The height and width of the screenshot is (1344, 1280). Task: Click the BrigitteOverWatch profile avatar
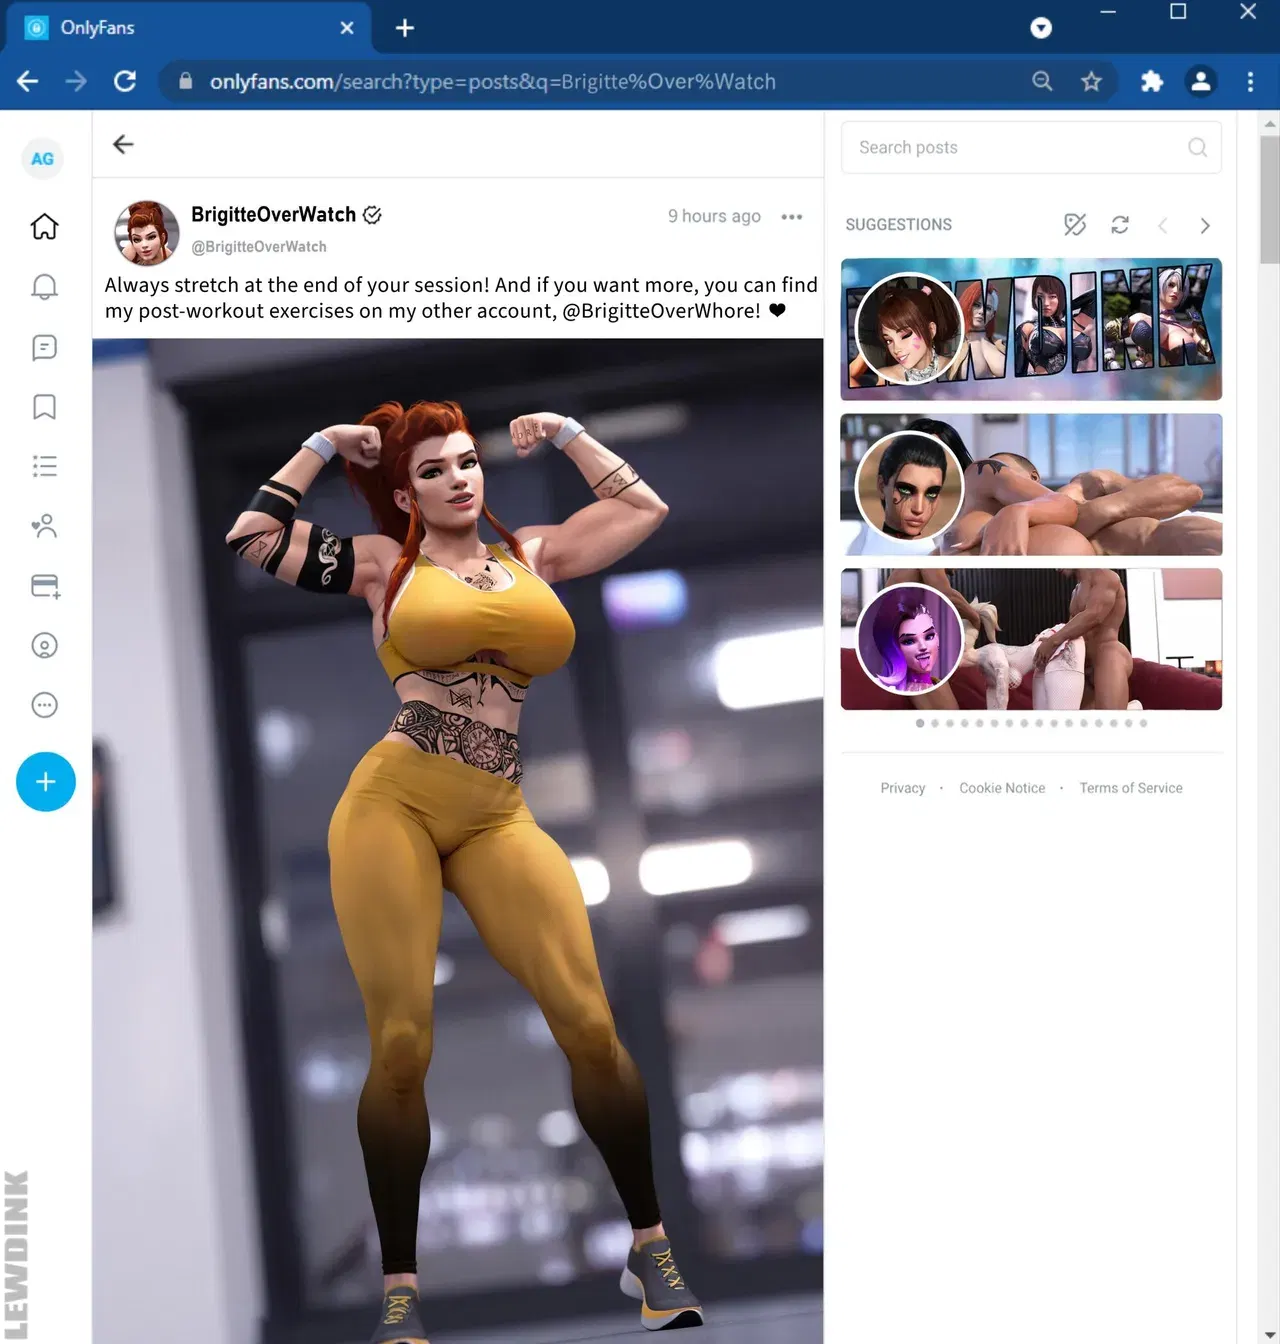tap(147, 232)
